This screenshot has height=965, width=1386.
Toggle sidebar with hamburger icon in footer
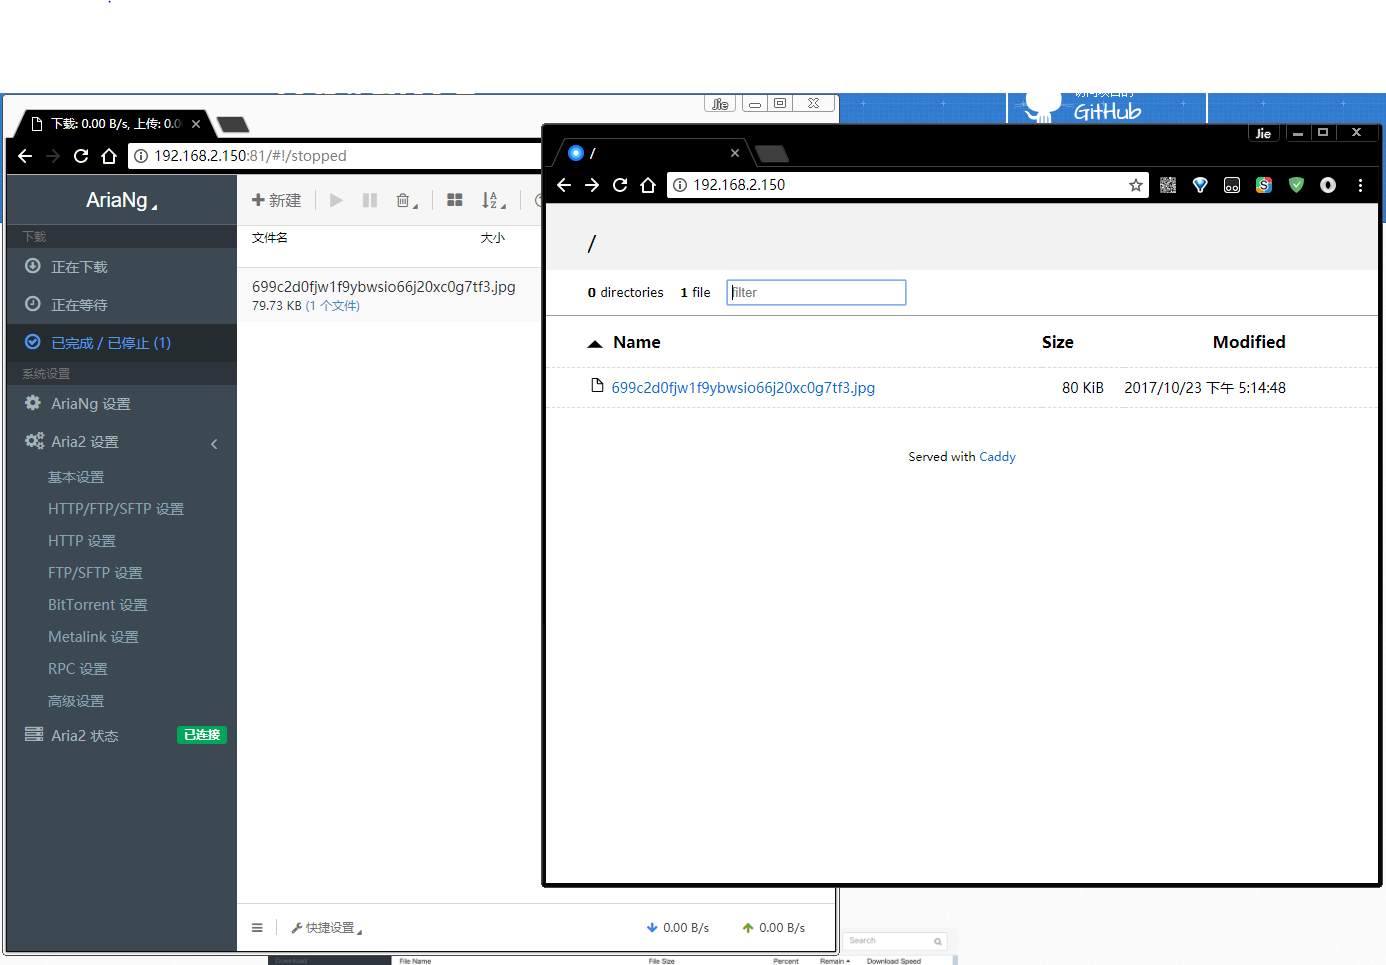pos(257,928)
